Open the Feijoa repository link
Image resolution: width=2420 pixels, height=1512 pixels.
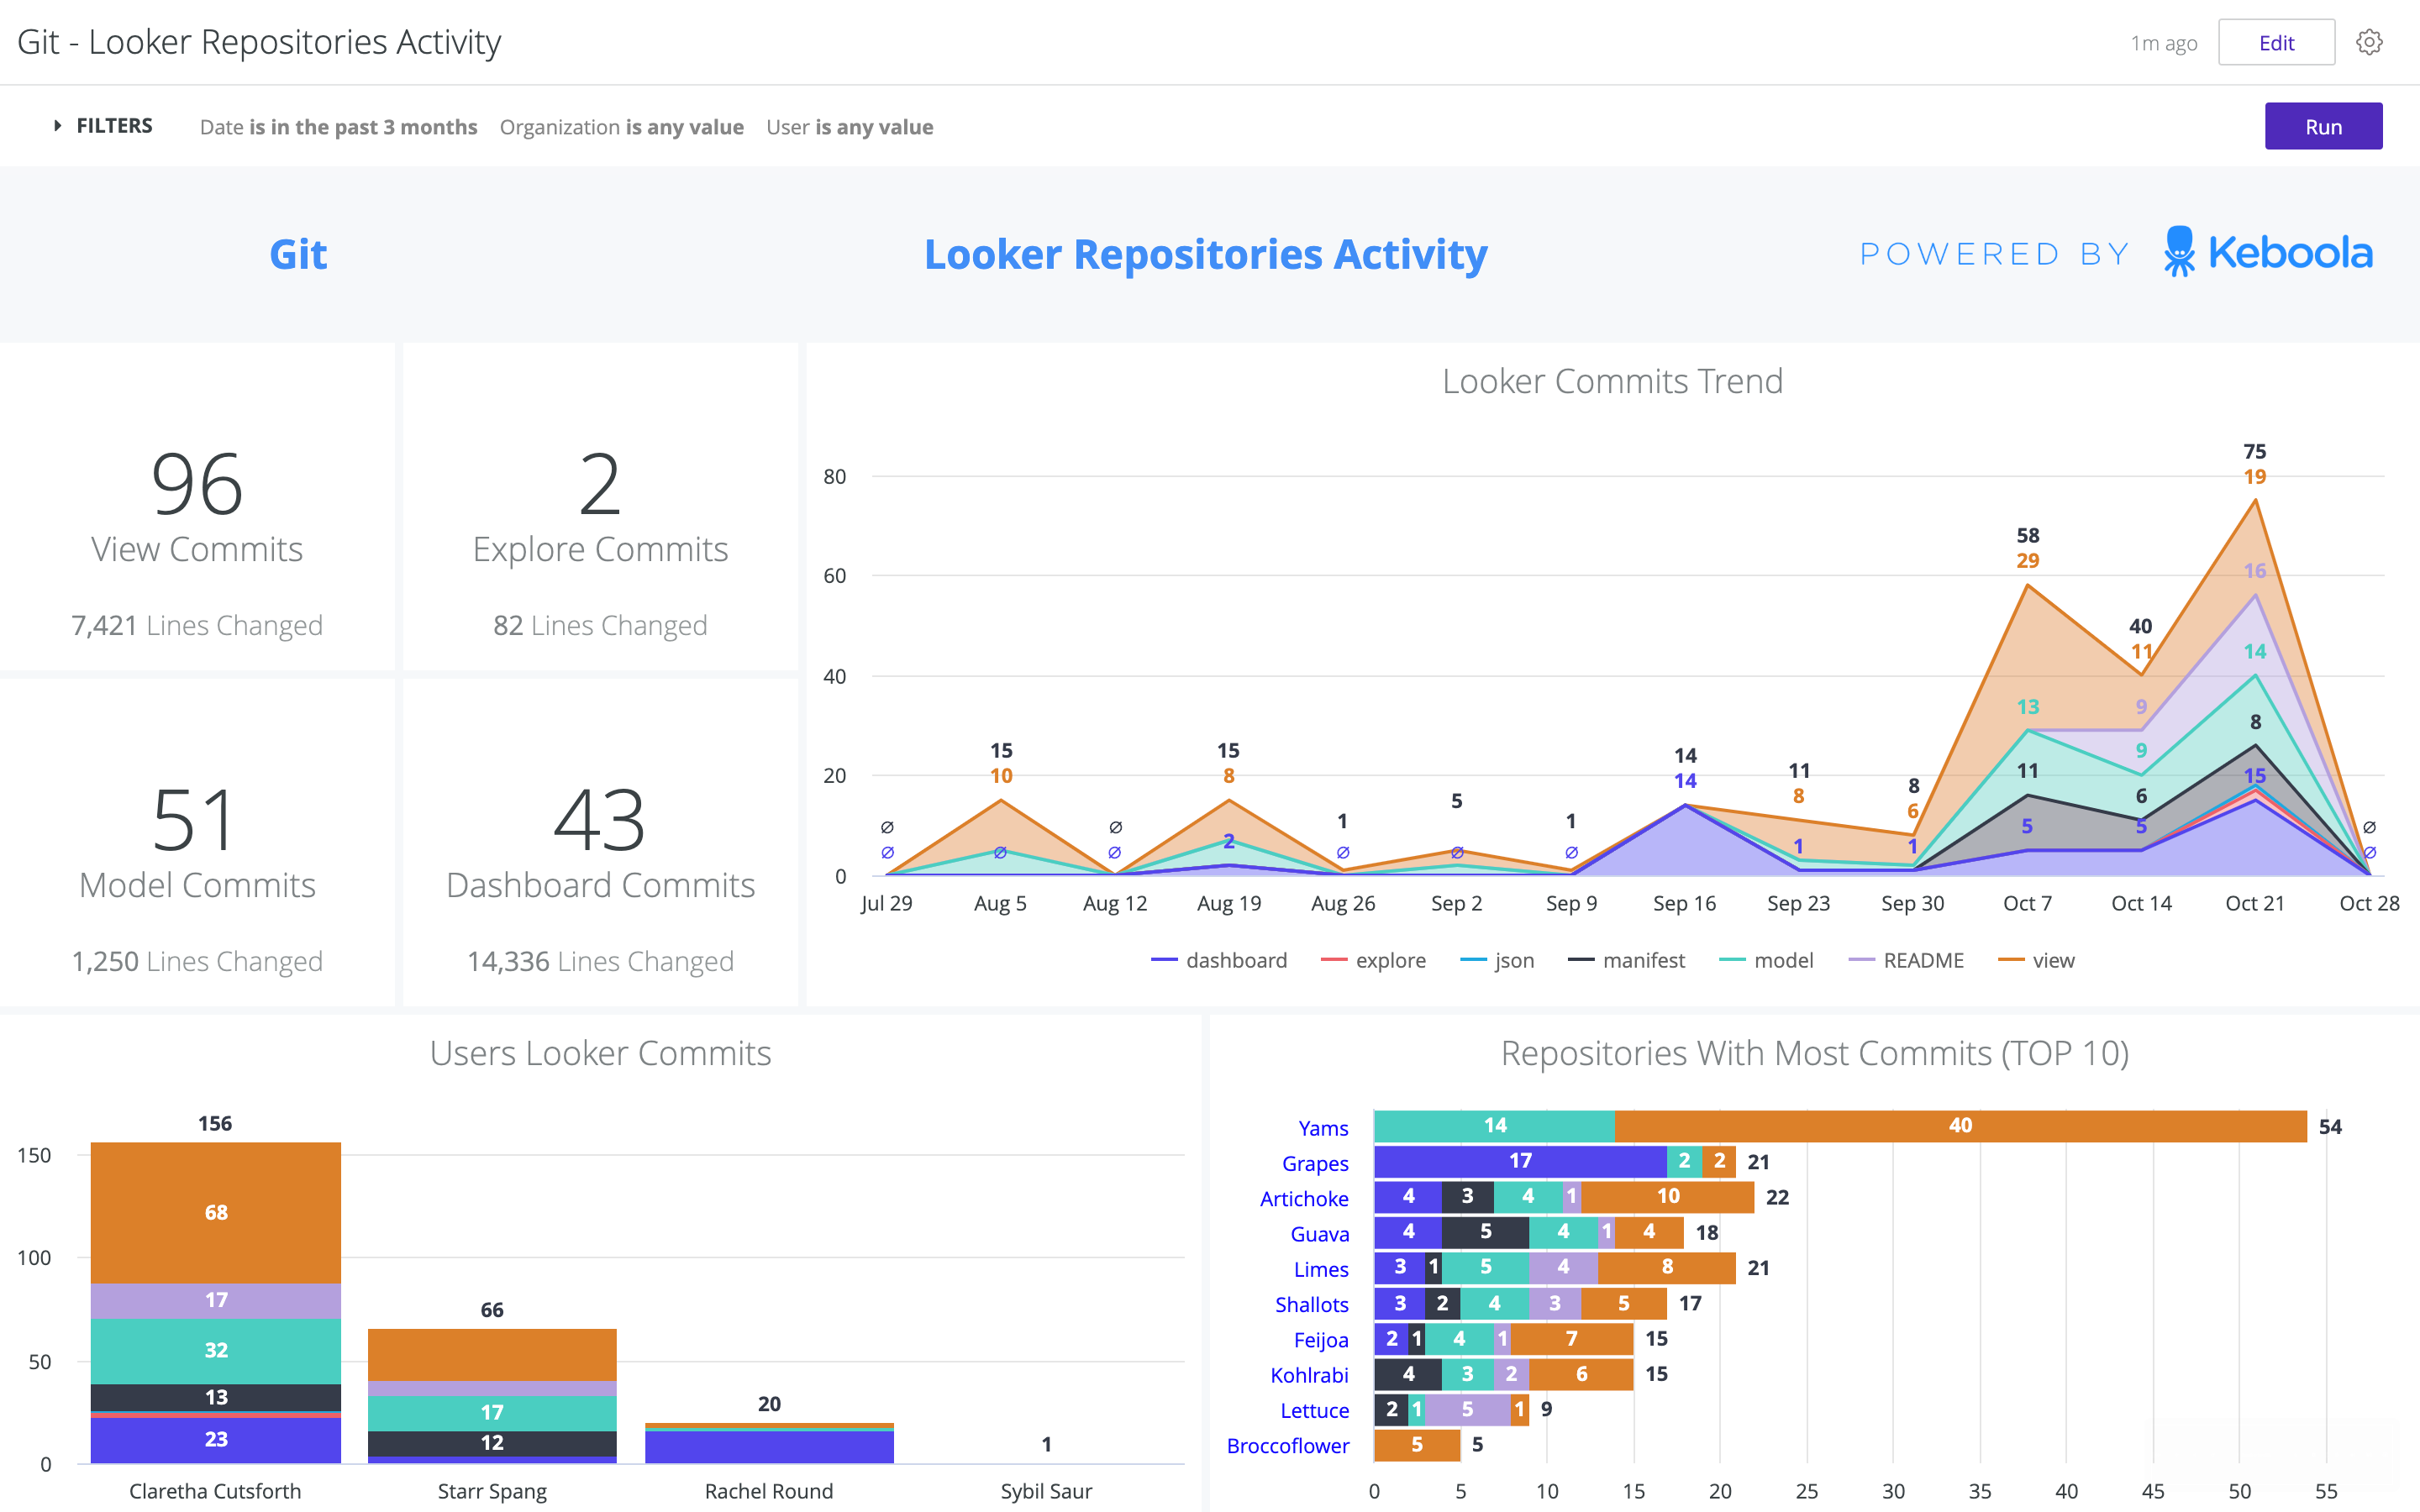1321,1340
